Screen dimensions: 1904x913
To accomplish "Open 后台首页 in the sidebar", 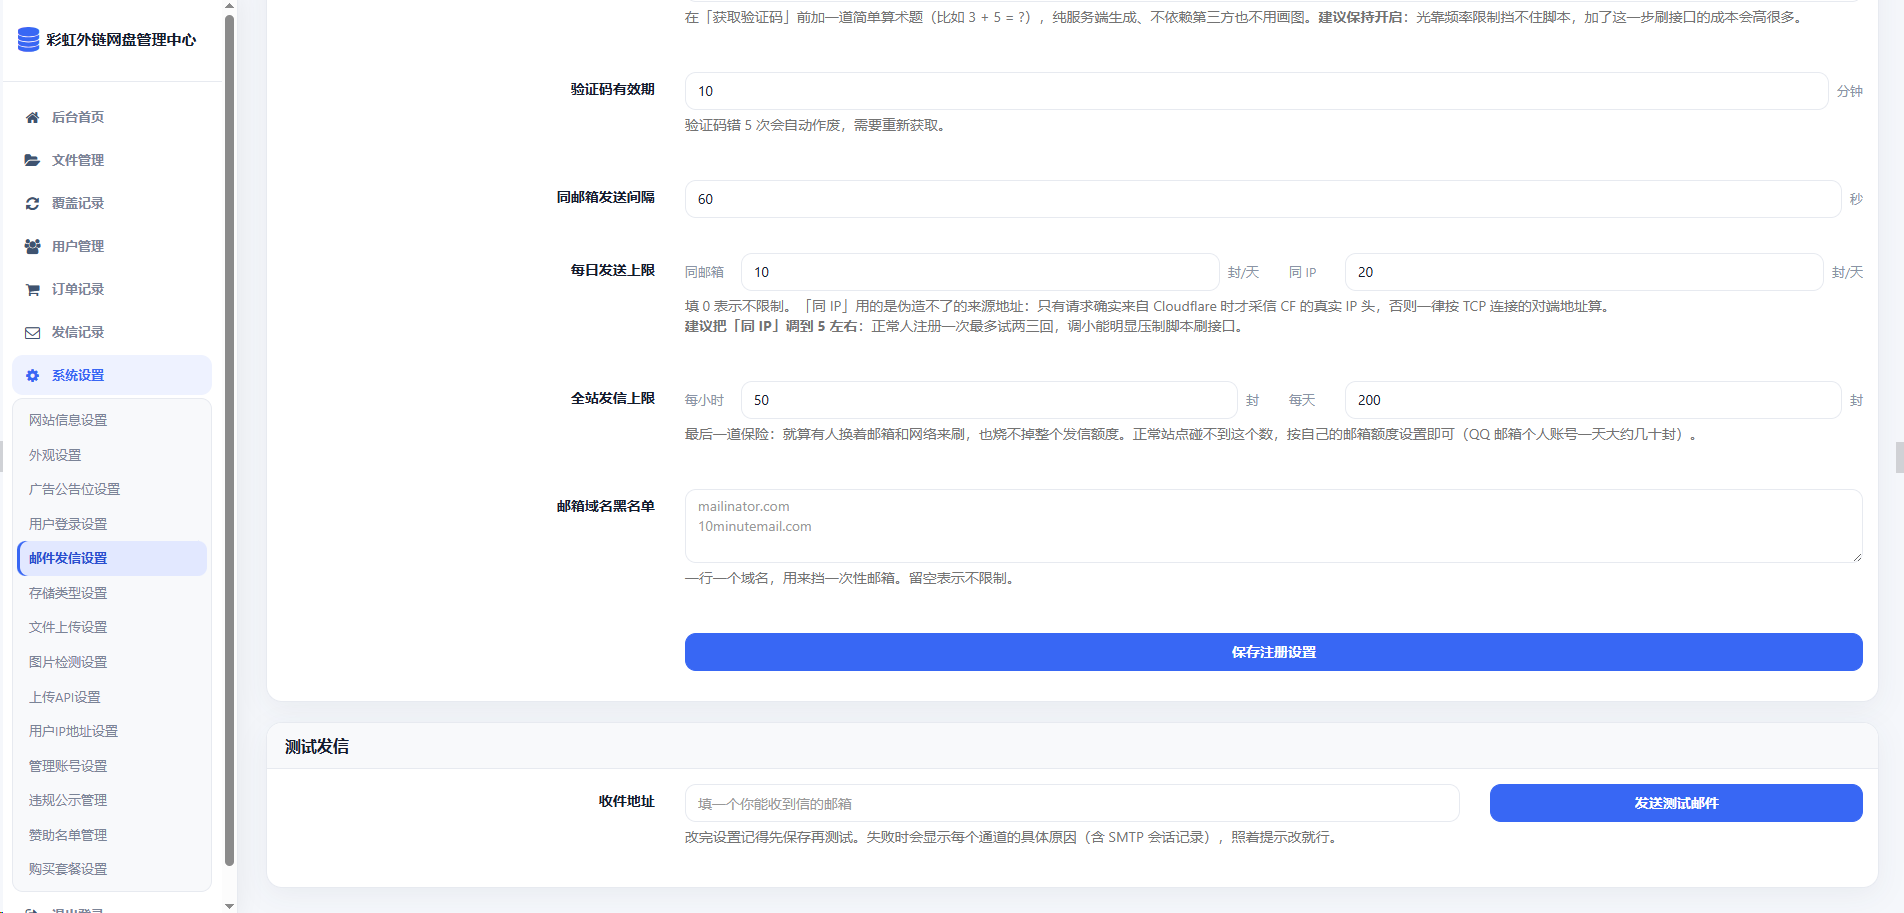I will click(x=112, y=117).
